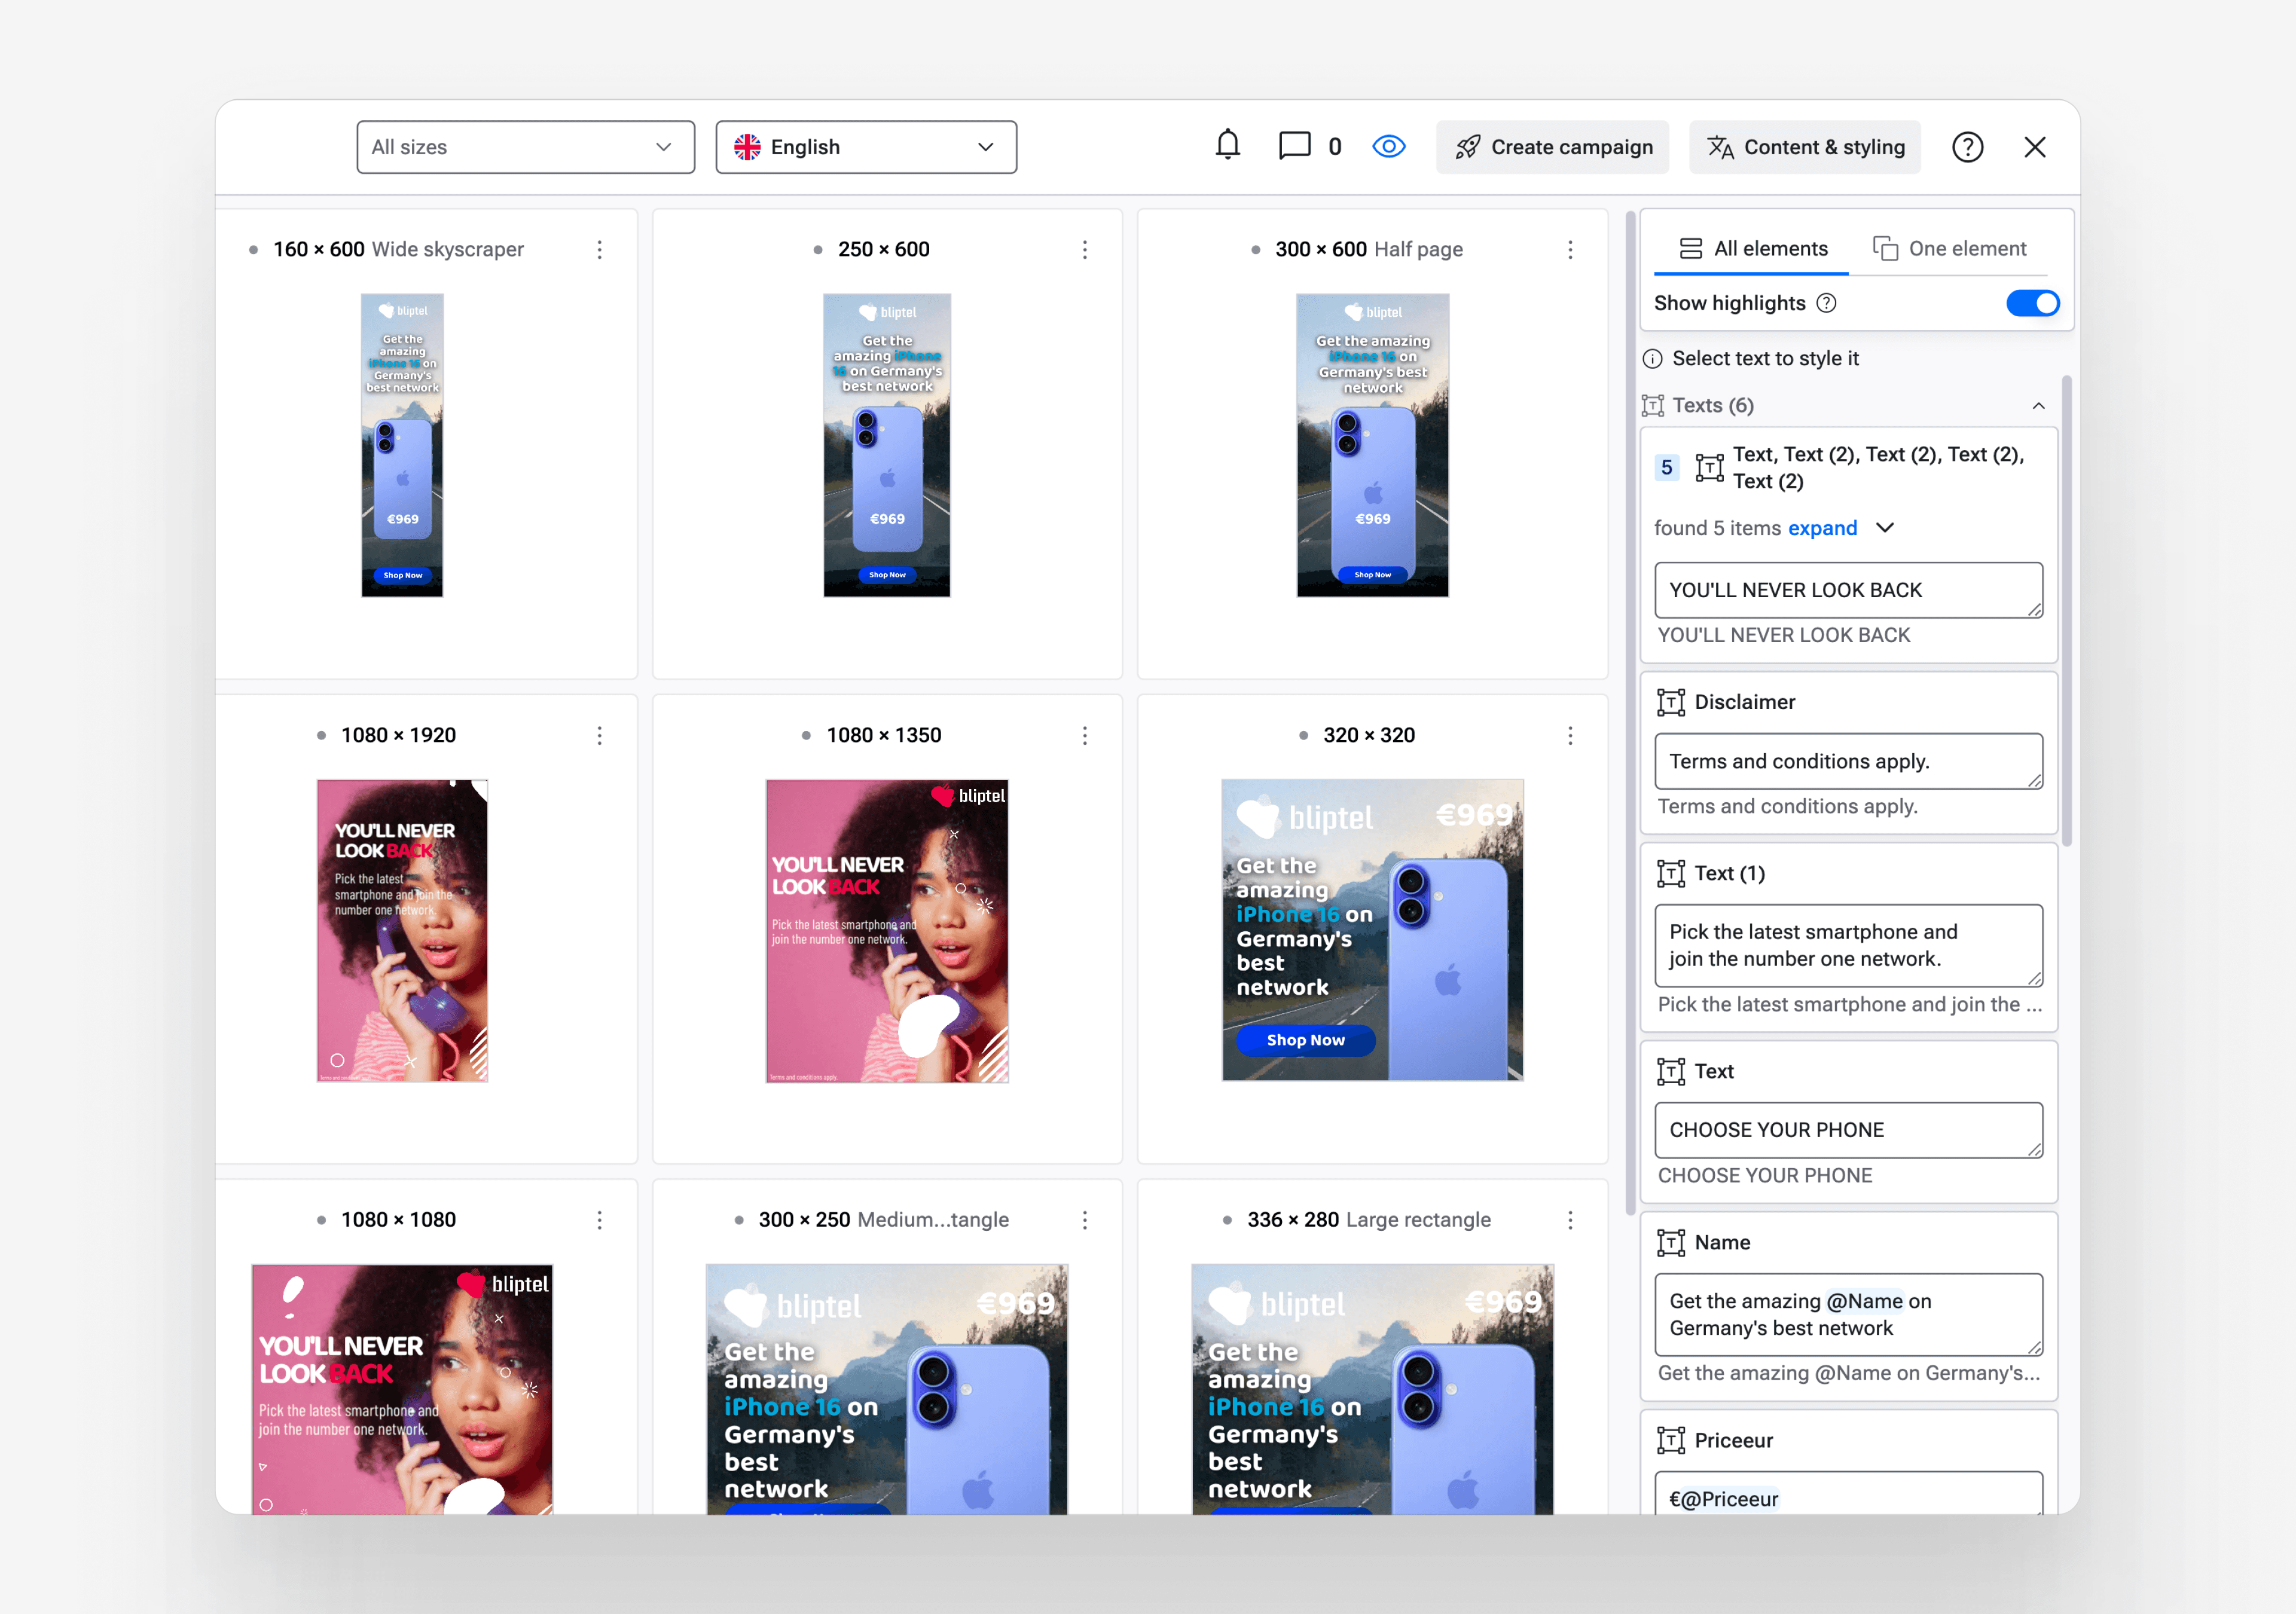Toggle the blue eye preview visibility icon
The height and width of the screenshot is (1614, 2296).
tap(1388, 147)
